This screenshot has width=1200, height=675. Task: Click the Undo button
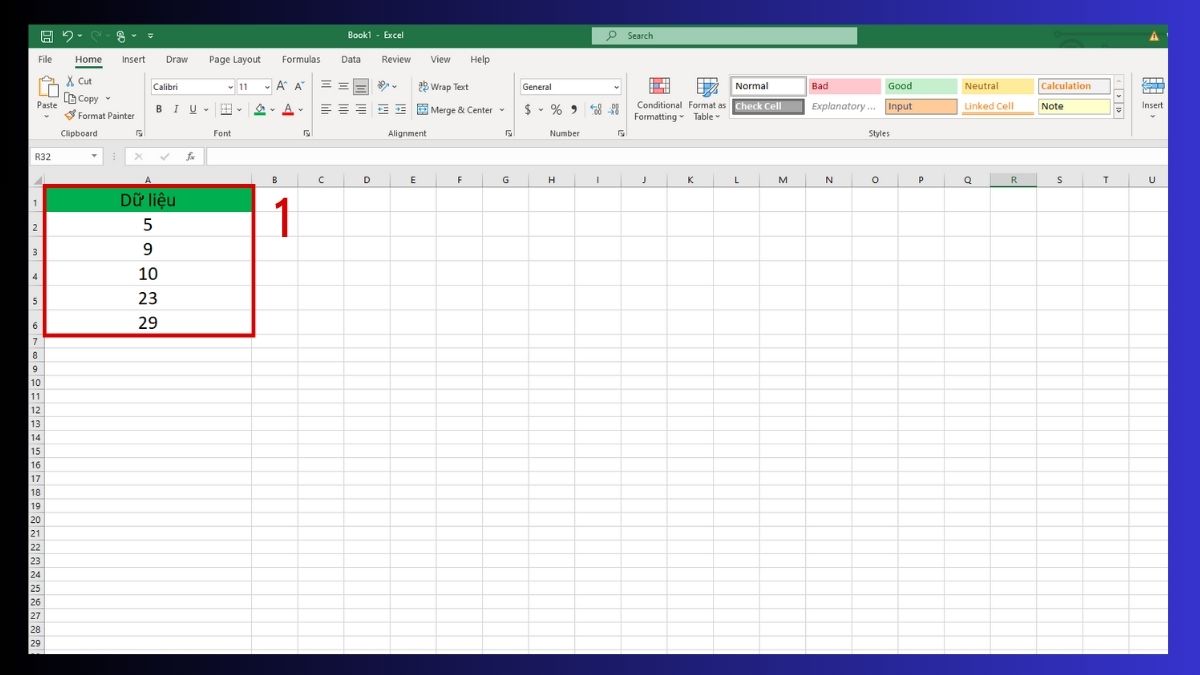68,35
